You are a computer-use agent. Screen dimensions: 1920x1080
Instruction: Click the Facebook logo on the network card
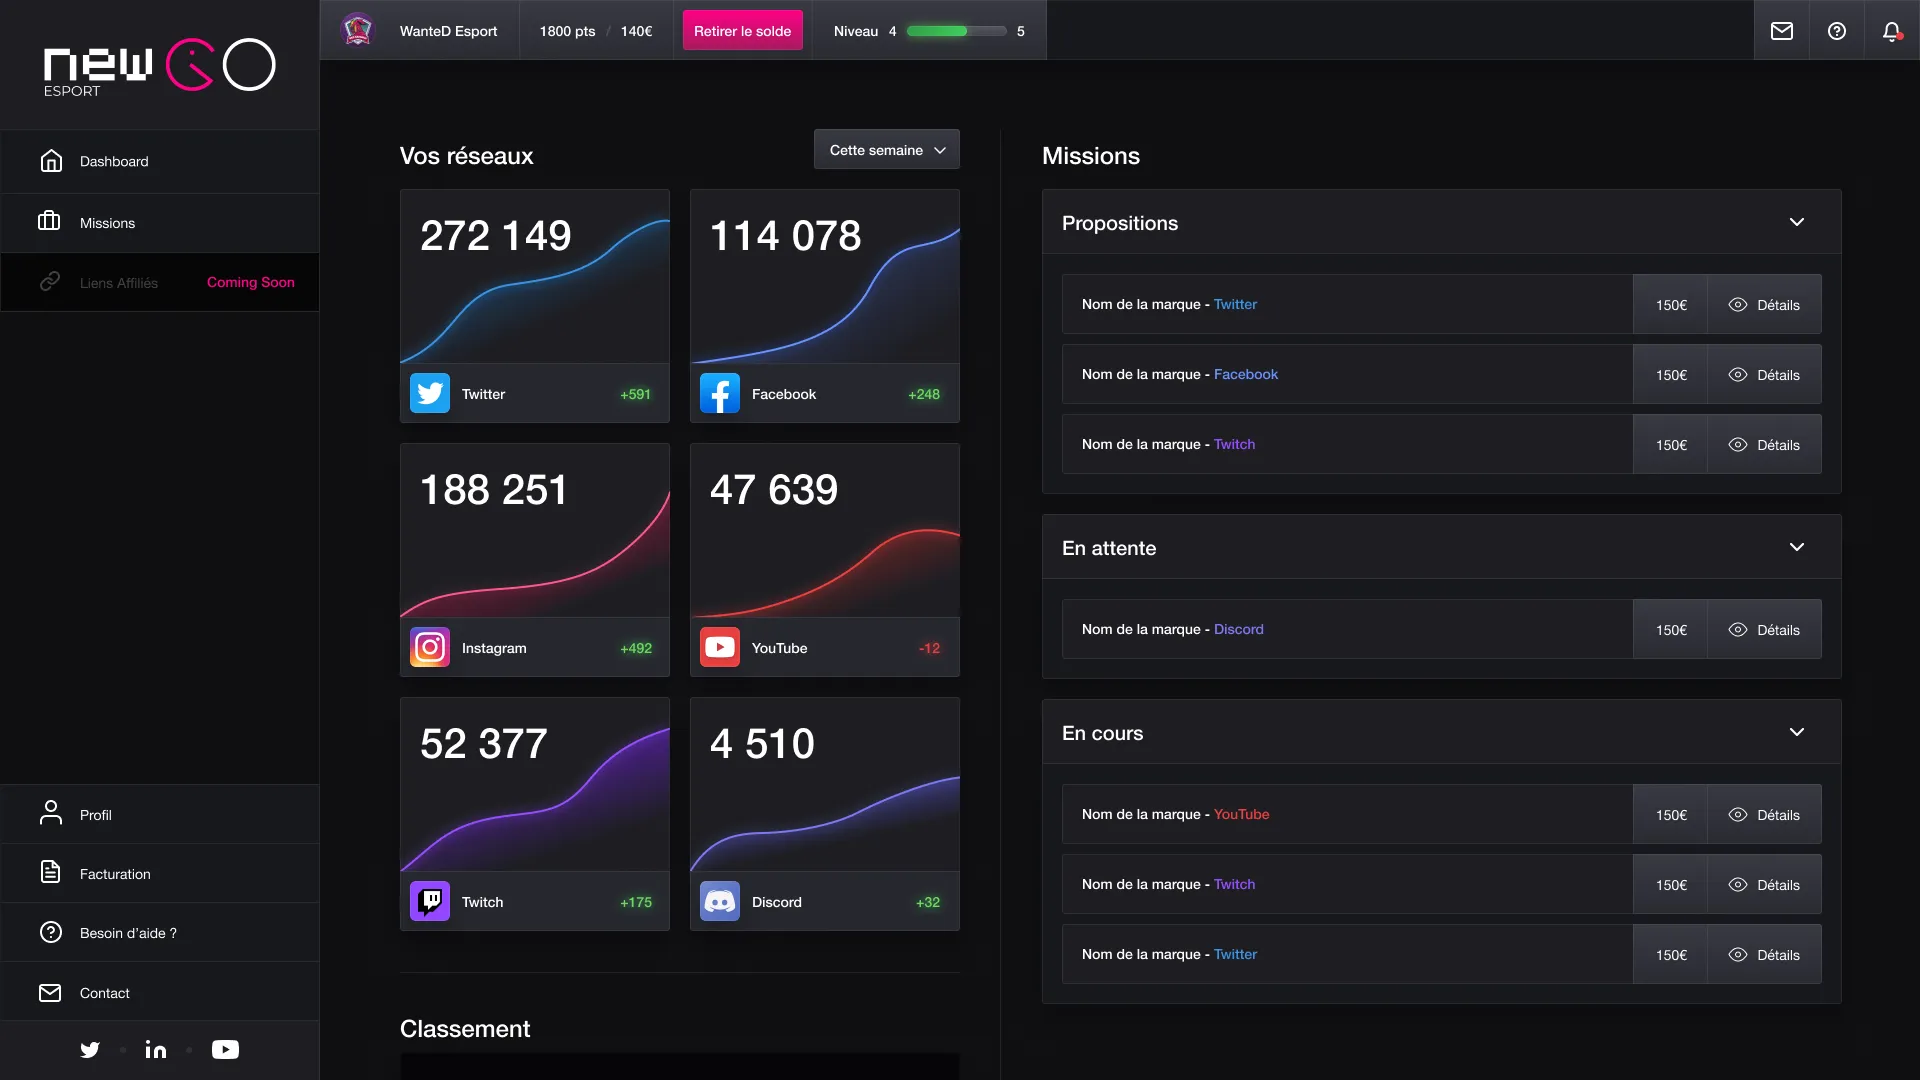pos(720,393)
